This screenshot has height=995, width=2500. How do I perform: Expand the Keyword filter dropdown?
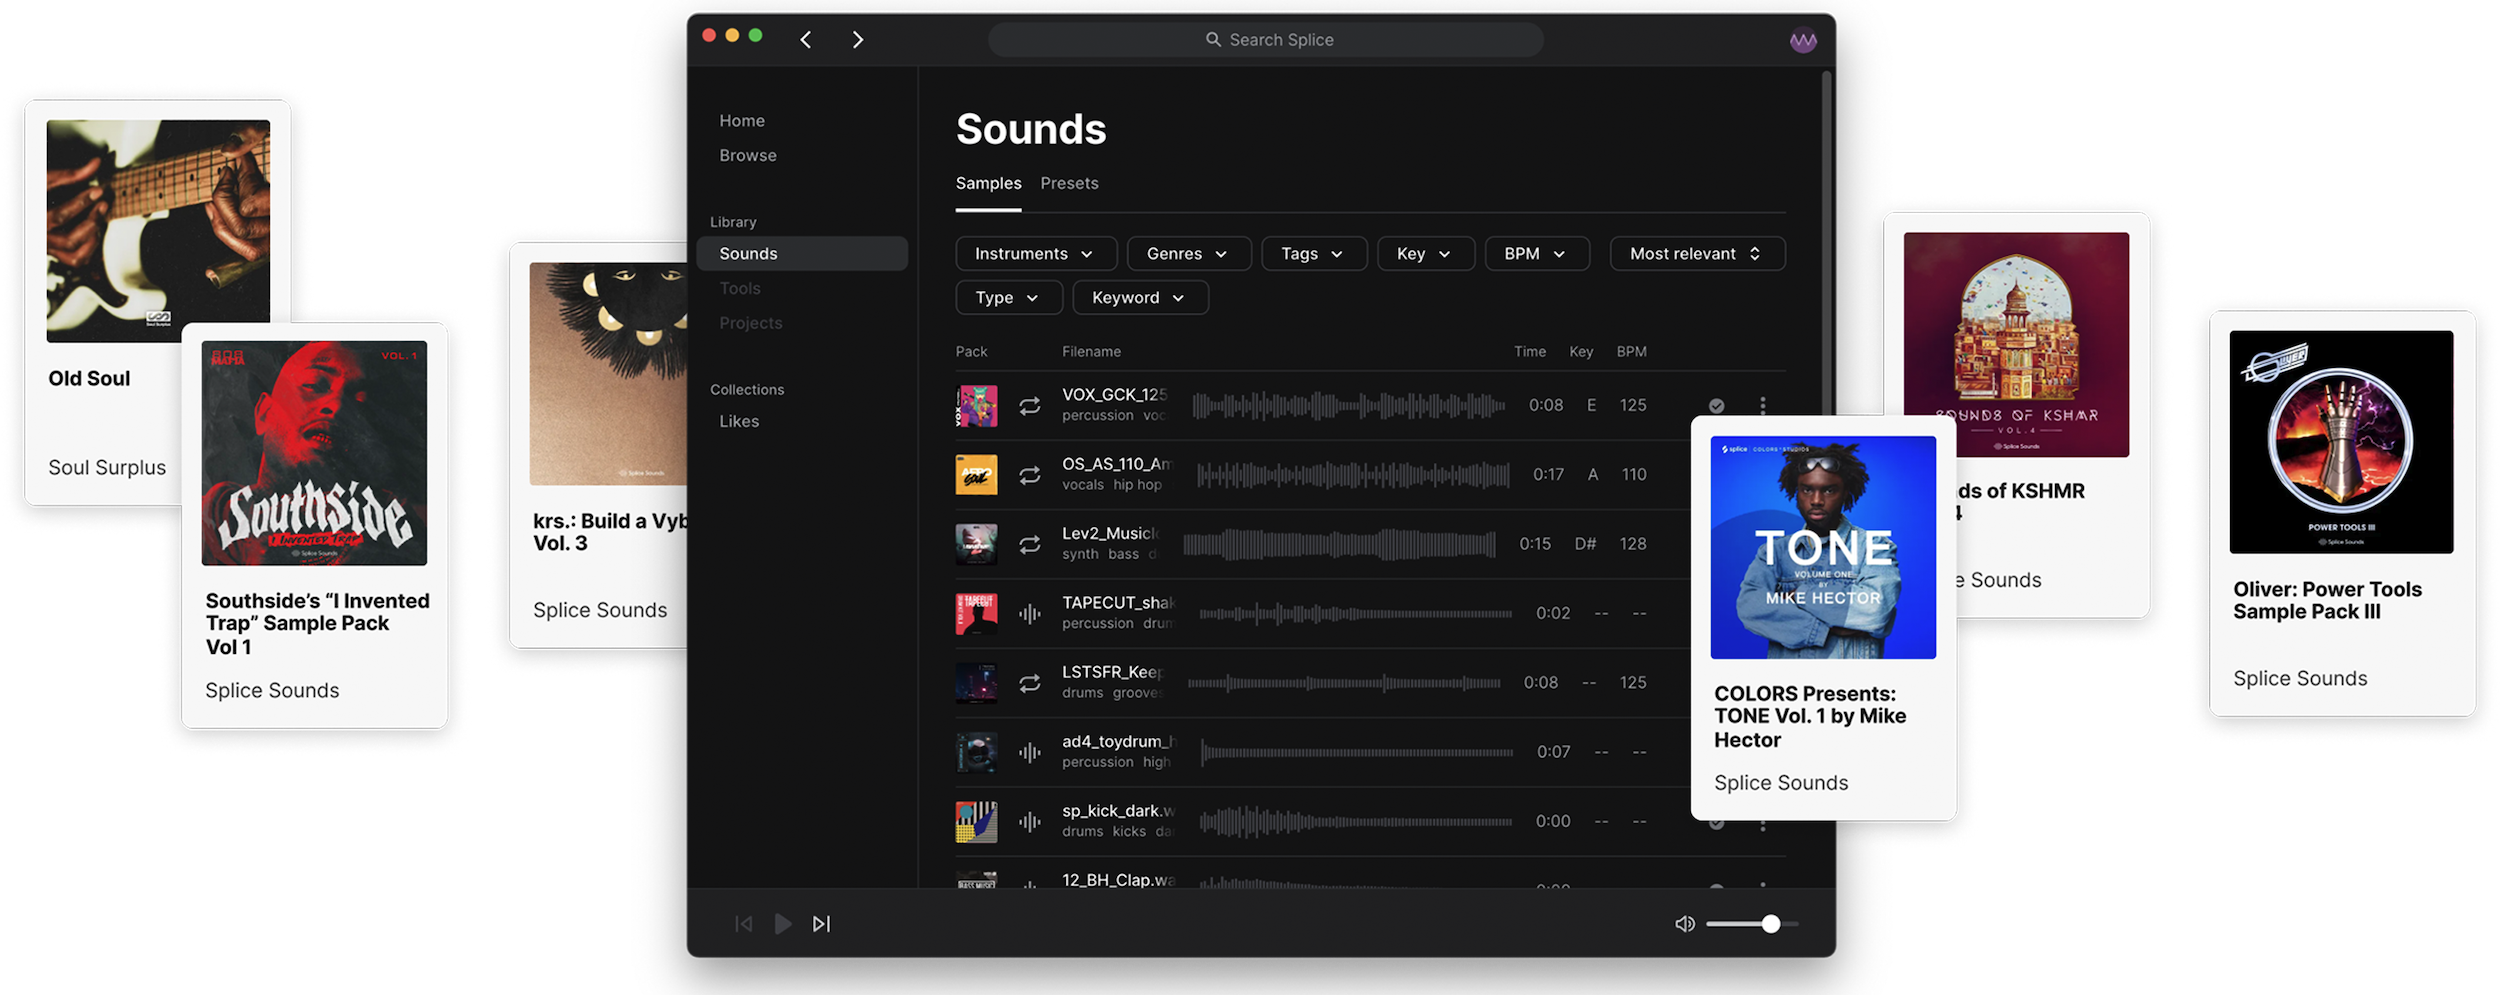click(x=1139, y=297)
